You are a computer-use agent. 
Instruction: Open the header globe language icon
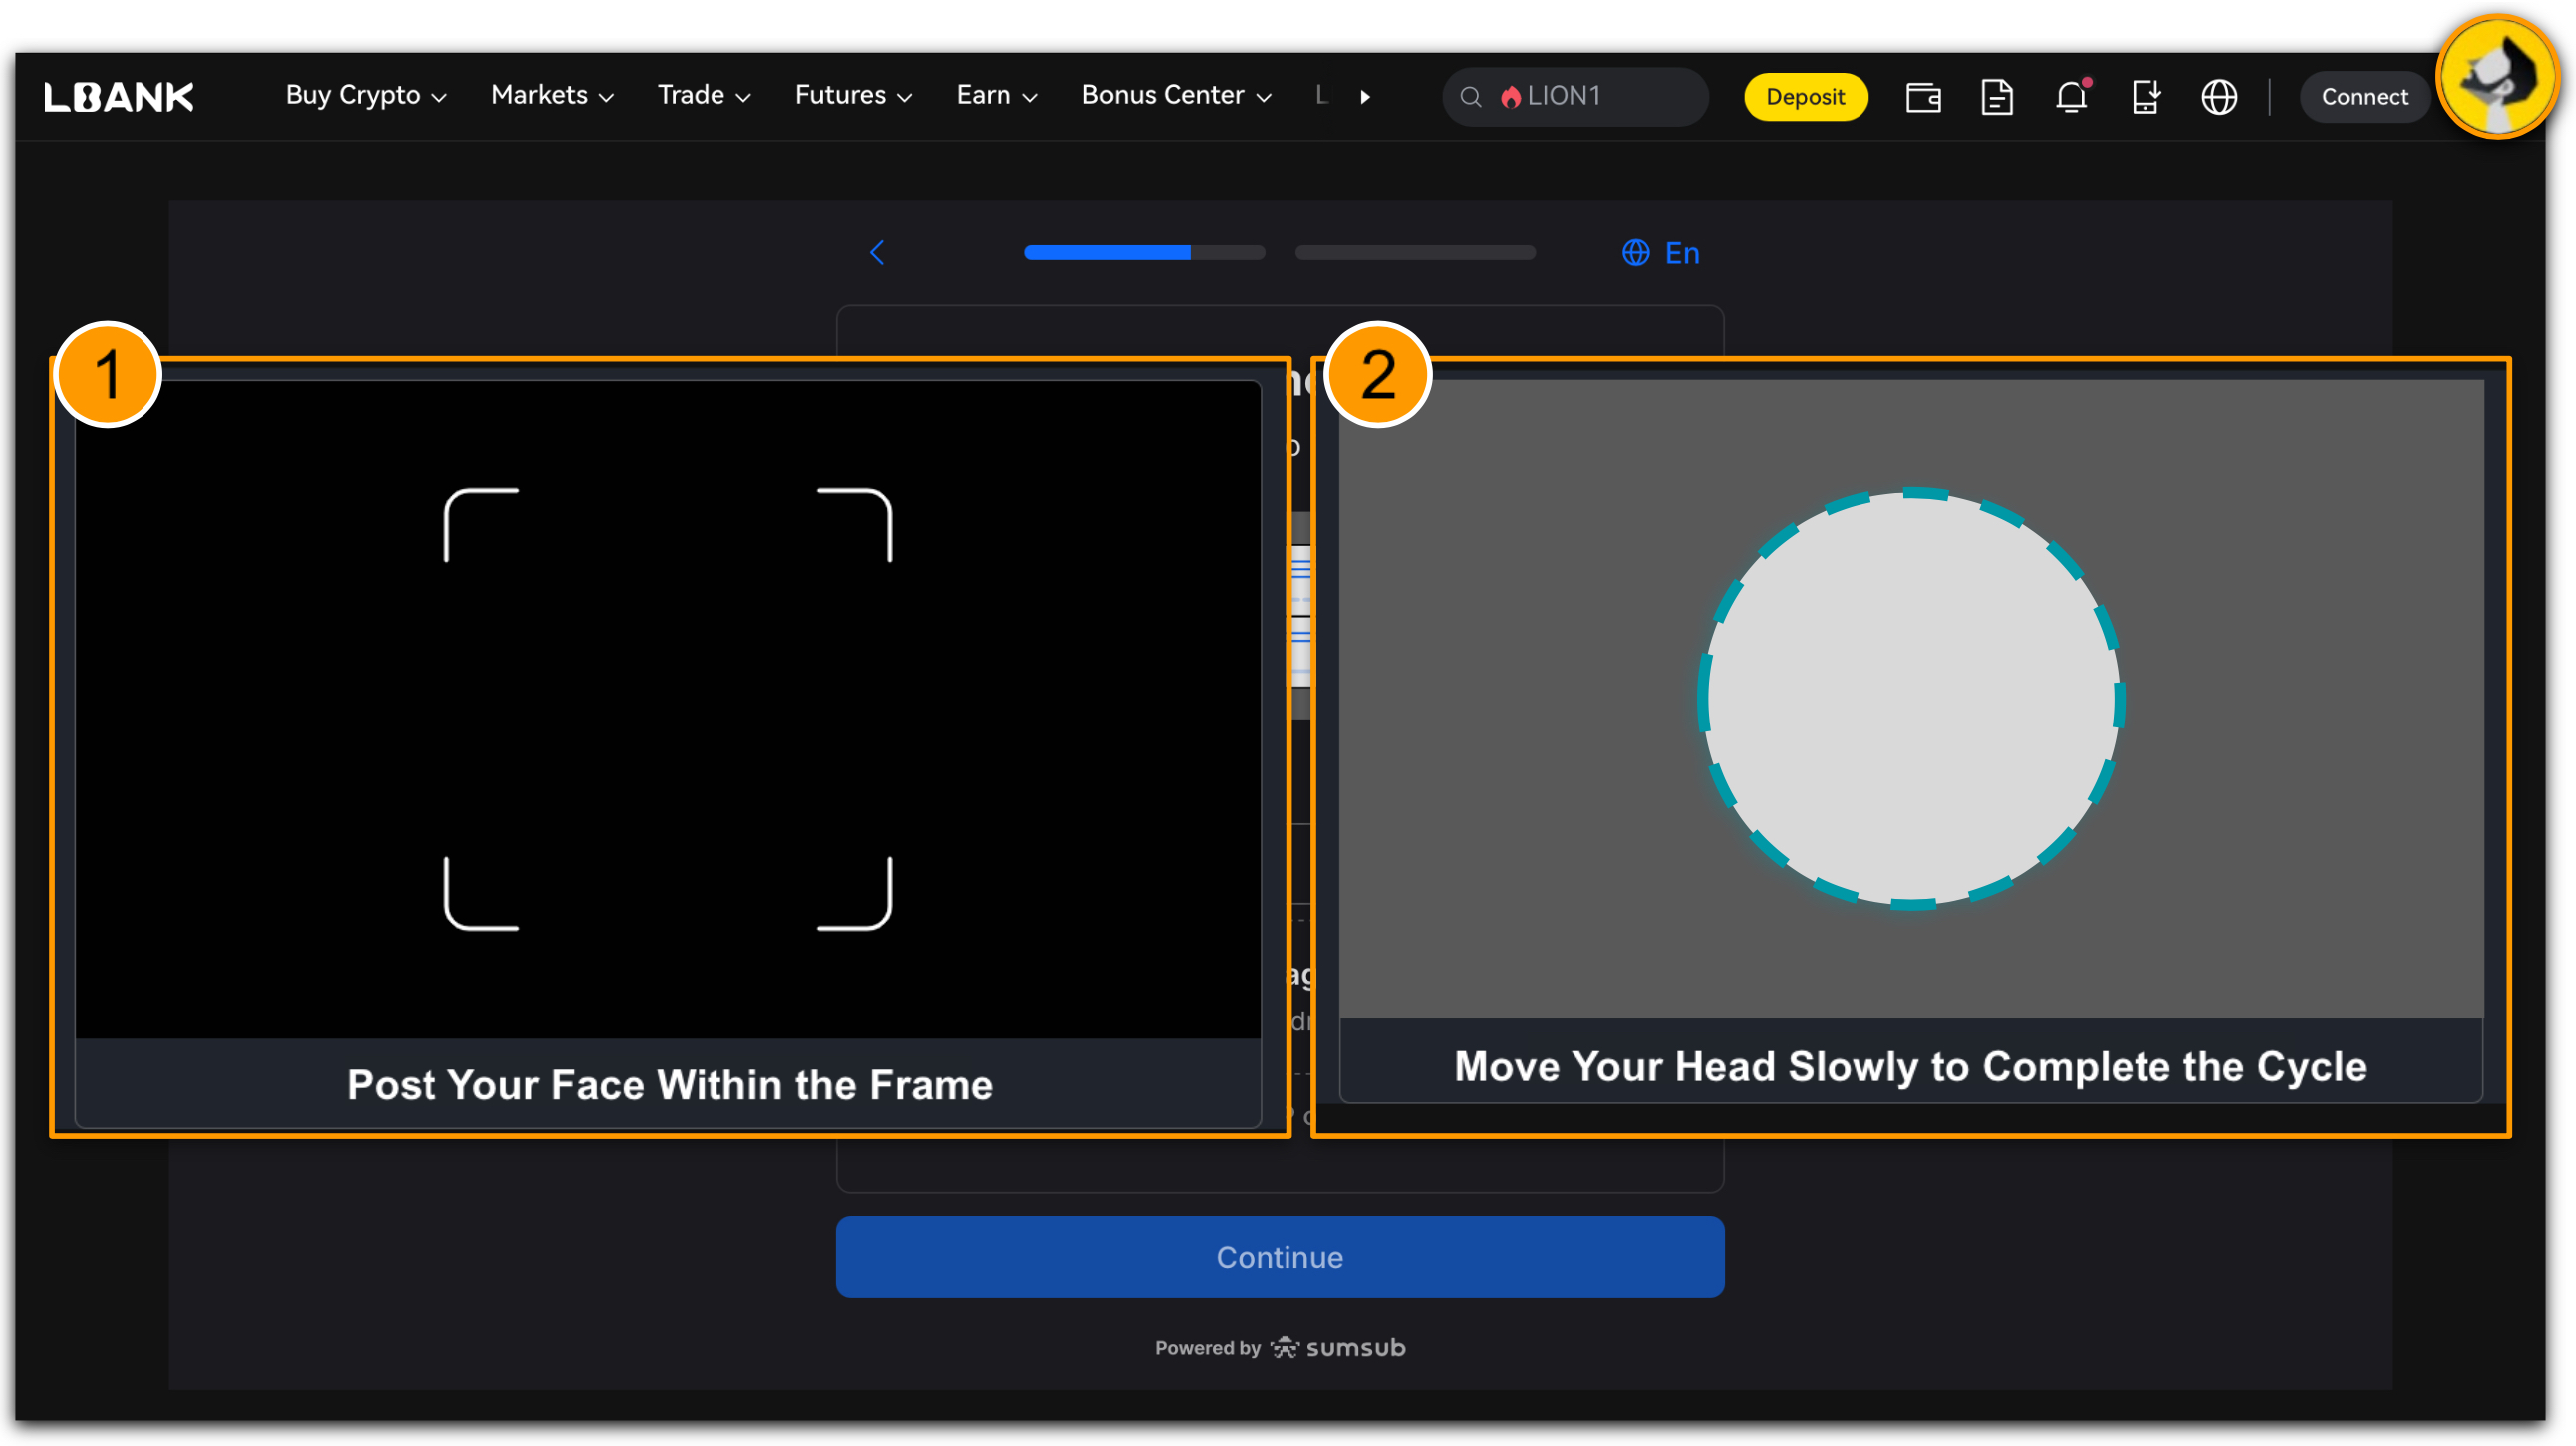(2218, 96)
